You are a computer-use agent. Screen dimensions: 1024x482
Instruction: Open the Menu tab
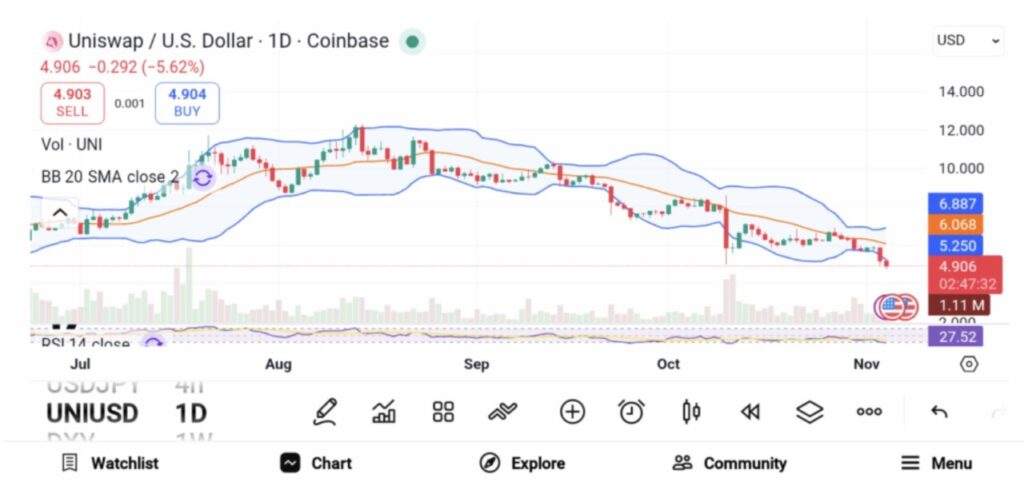pyautogui.click(x=936, y=463)
